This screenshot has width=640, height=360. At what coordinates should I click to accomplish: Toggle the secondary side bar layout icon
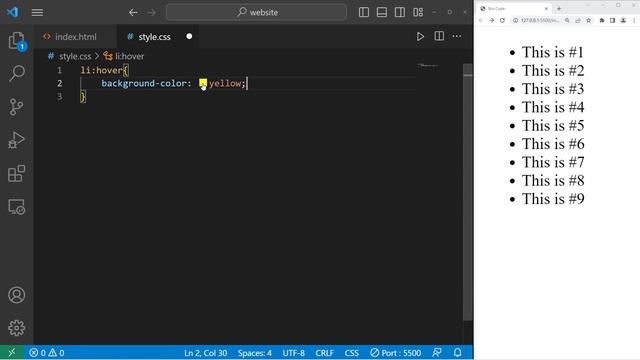400,12
